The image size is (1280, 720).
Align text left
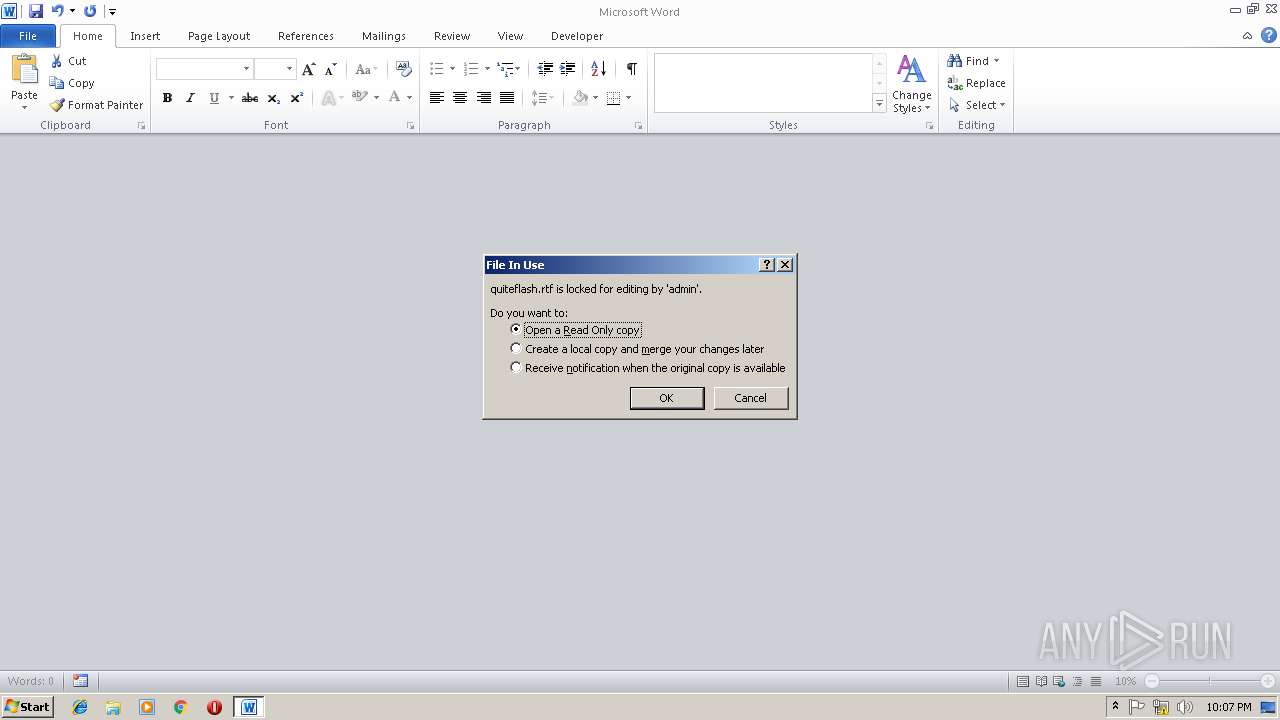pyautogui.click(x=437, y=98)
